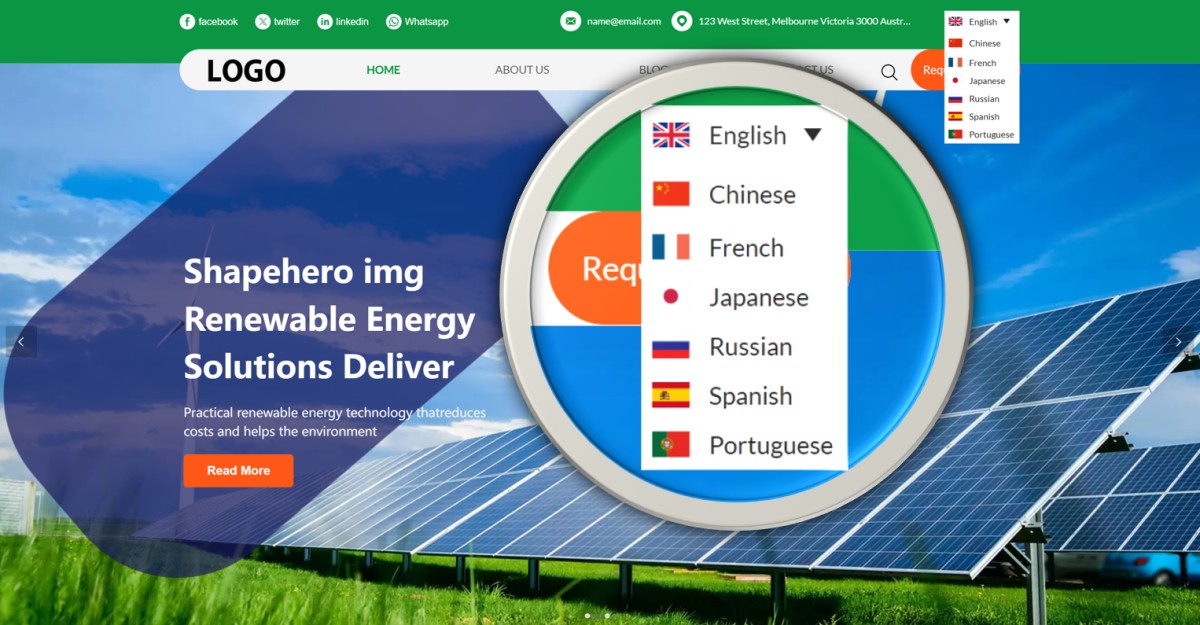This screenshot has height=625, width=1200.
Task: Click the LinkedIn icon
Action: (325, 22)
